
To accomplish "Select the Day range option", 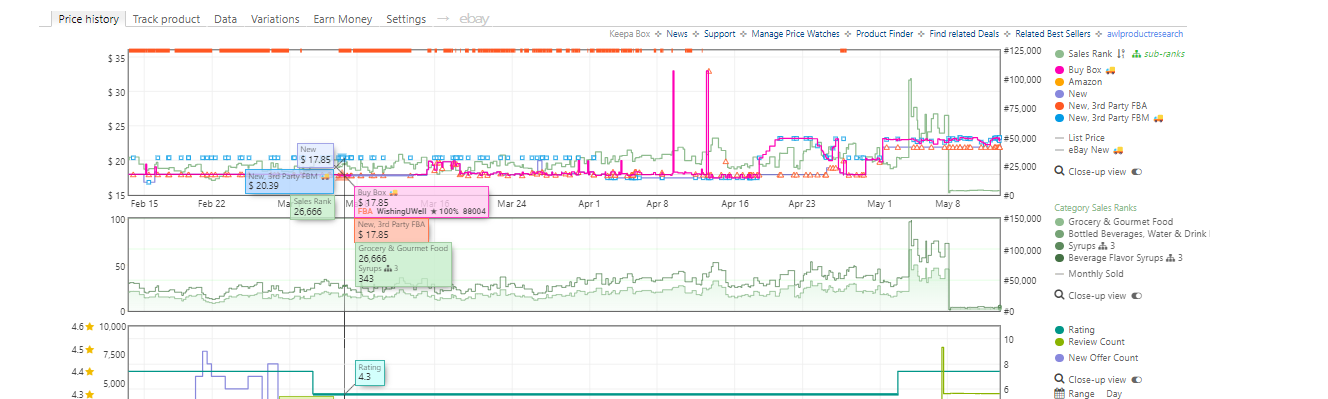I will [1115, 394].
